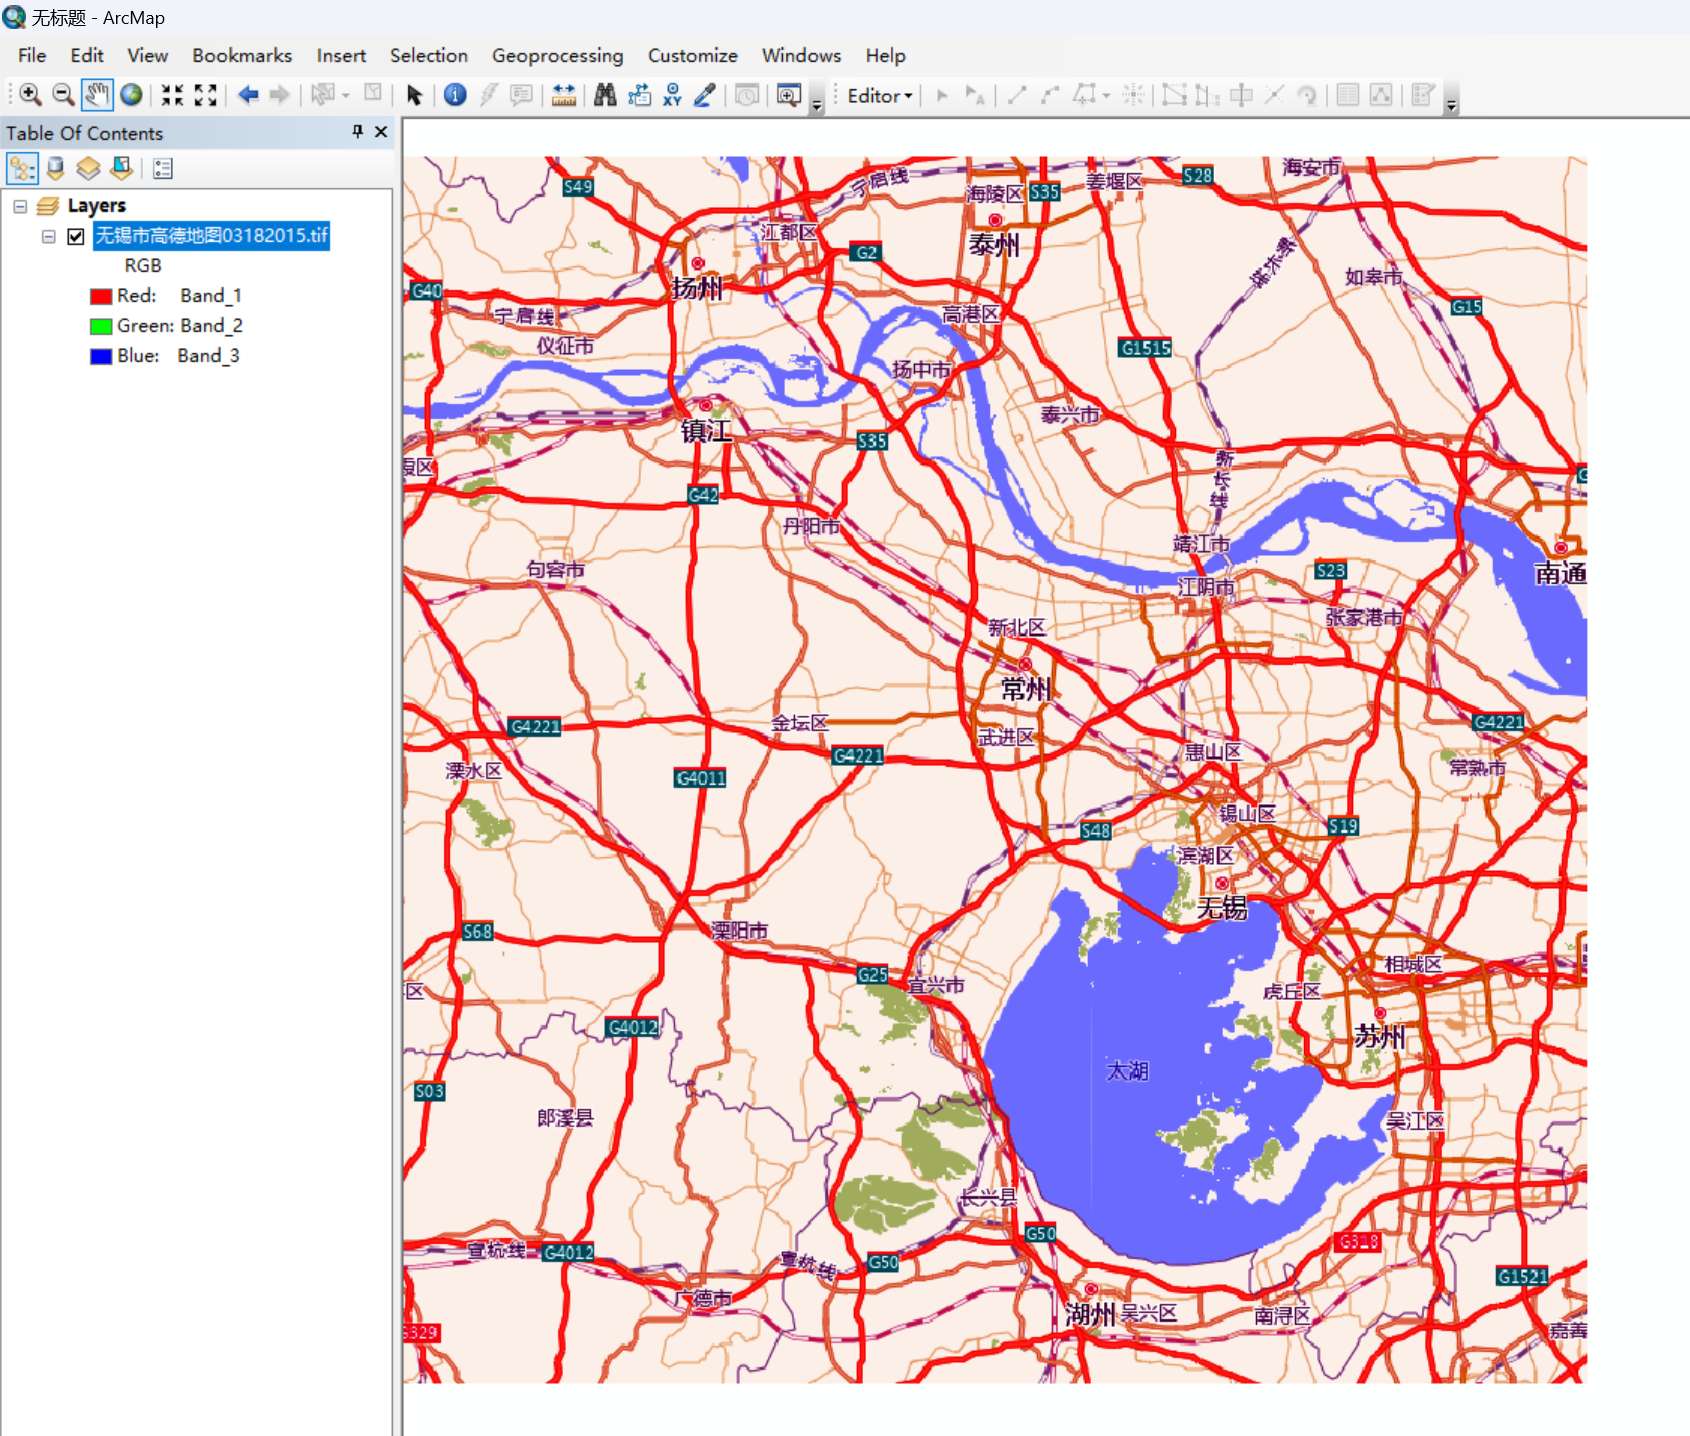The height and width of the screenshot is (1436, 1690).
Task: Open Select Features dropdown arrow
Action: (x=346, y=95)
